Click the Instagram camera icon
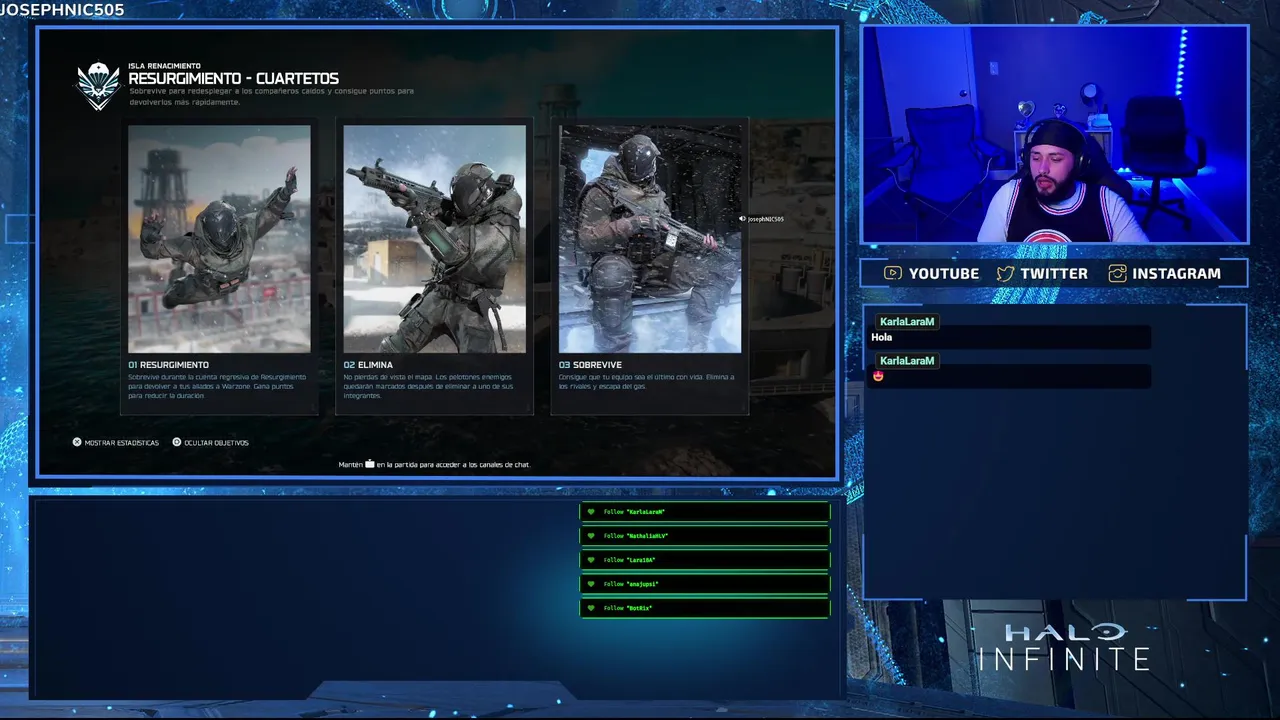Image resolution: width=1280 pixels, height=720 pixels. (1117, 273)
